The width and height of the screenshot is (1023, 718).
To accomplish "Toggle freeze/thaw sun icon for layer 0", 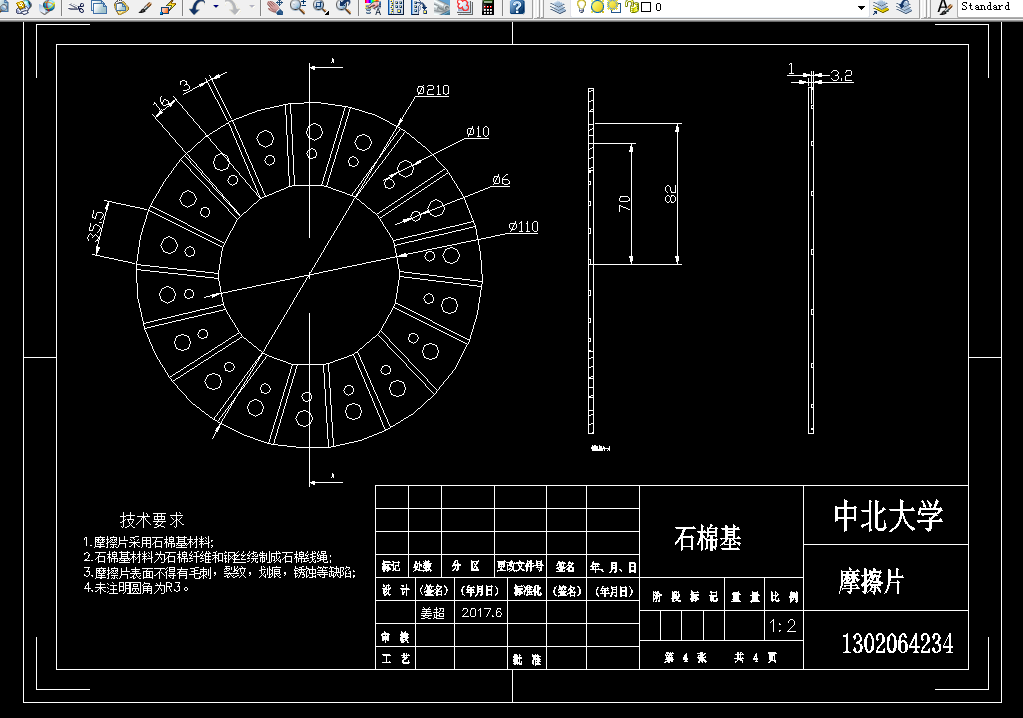I will (x=597, y=7).
